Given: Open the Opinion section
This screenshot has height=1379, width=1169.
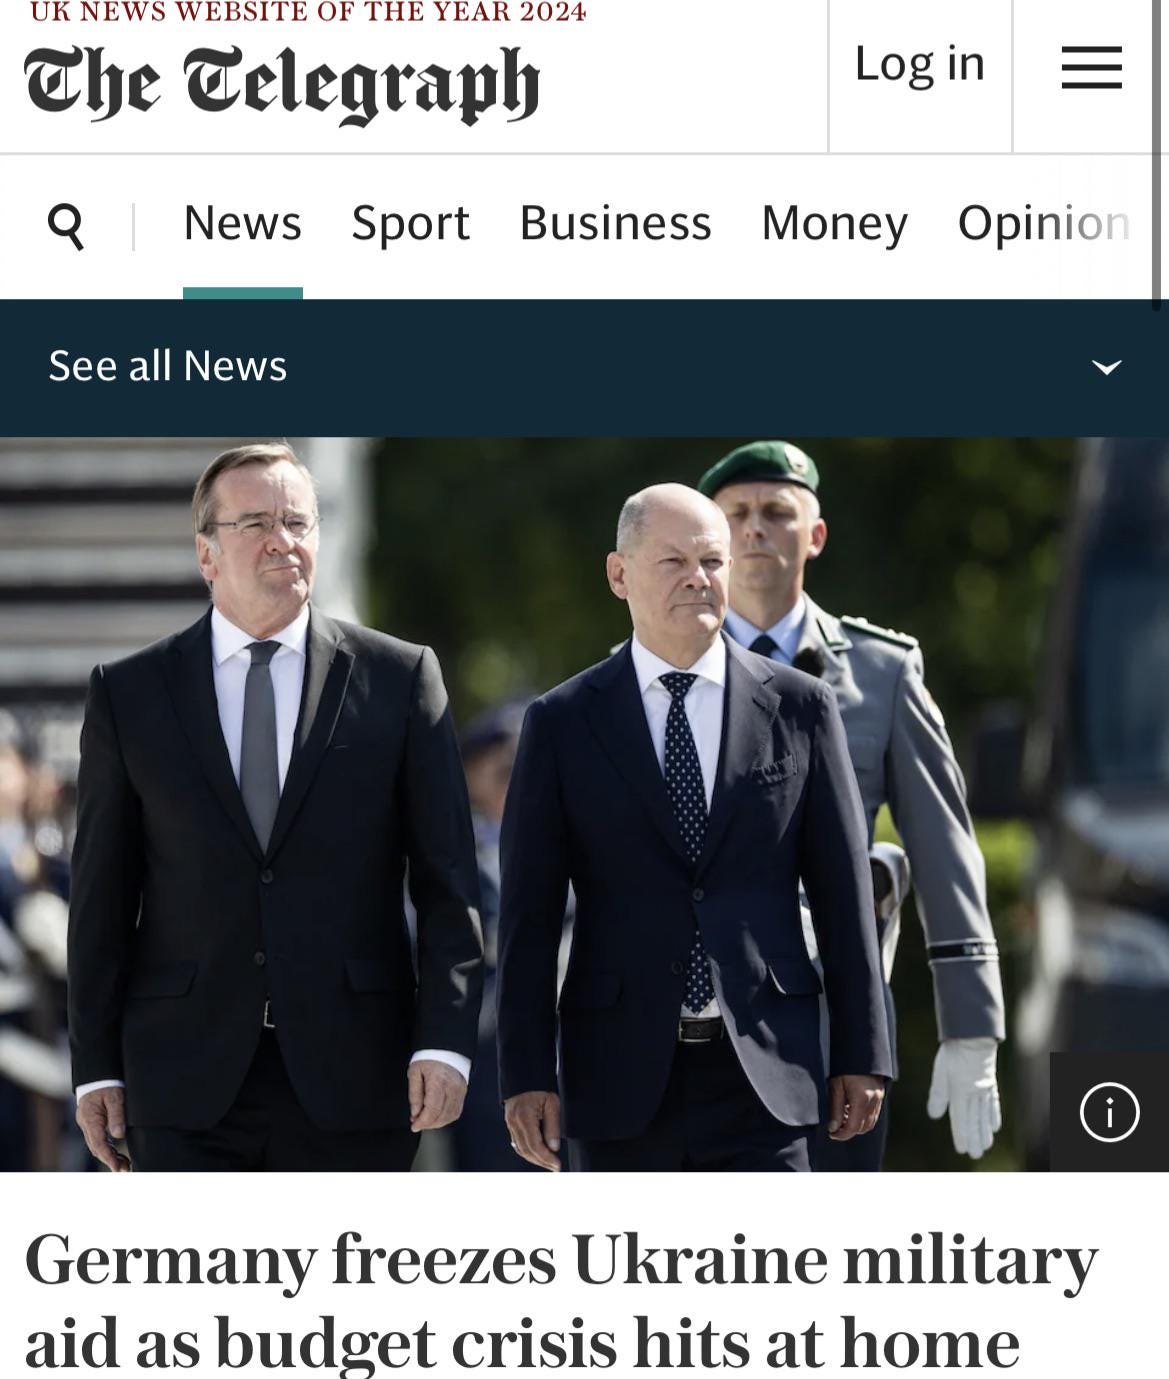Looking at the screenshot, I should (x=1044, y=223).
